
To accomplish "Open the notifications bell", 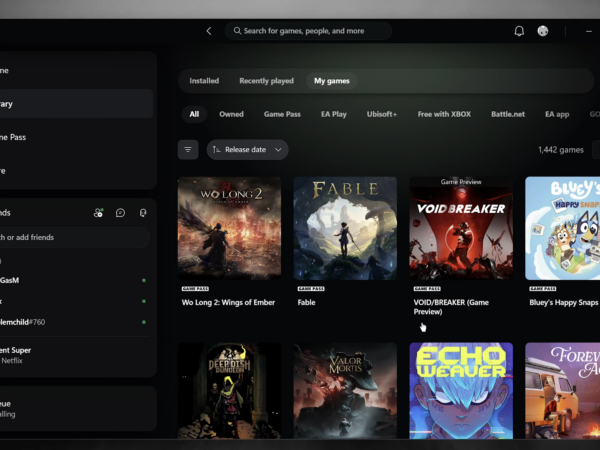I will [x=519, y=31].
